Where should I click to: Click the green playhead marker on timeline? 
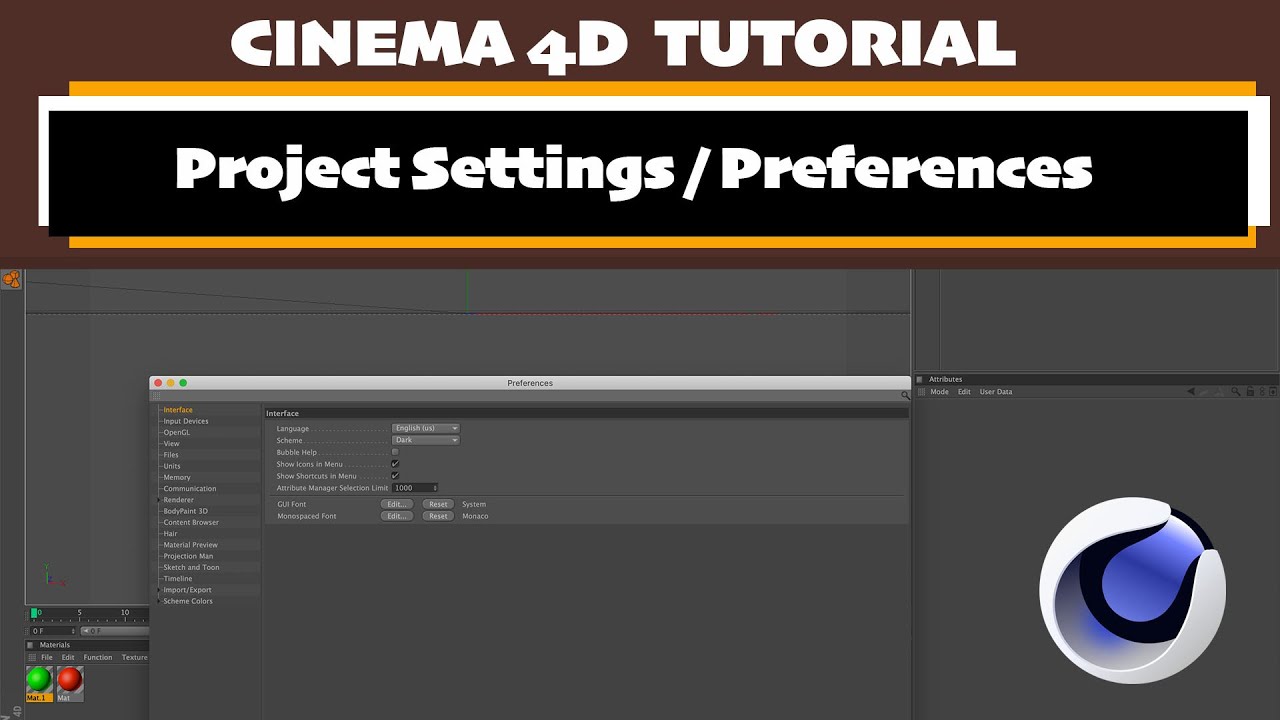coord(35,612)
